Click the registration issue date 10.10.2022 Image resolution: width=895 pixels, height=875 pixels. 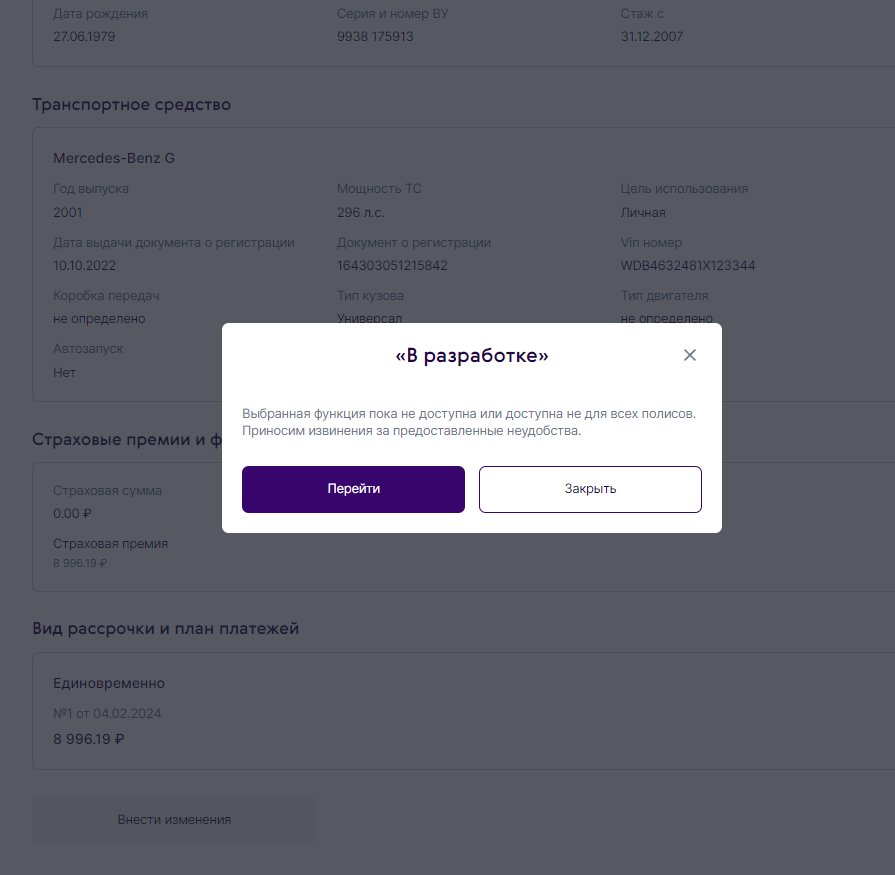[85, 265]
